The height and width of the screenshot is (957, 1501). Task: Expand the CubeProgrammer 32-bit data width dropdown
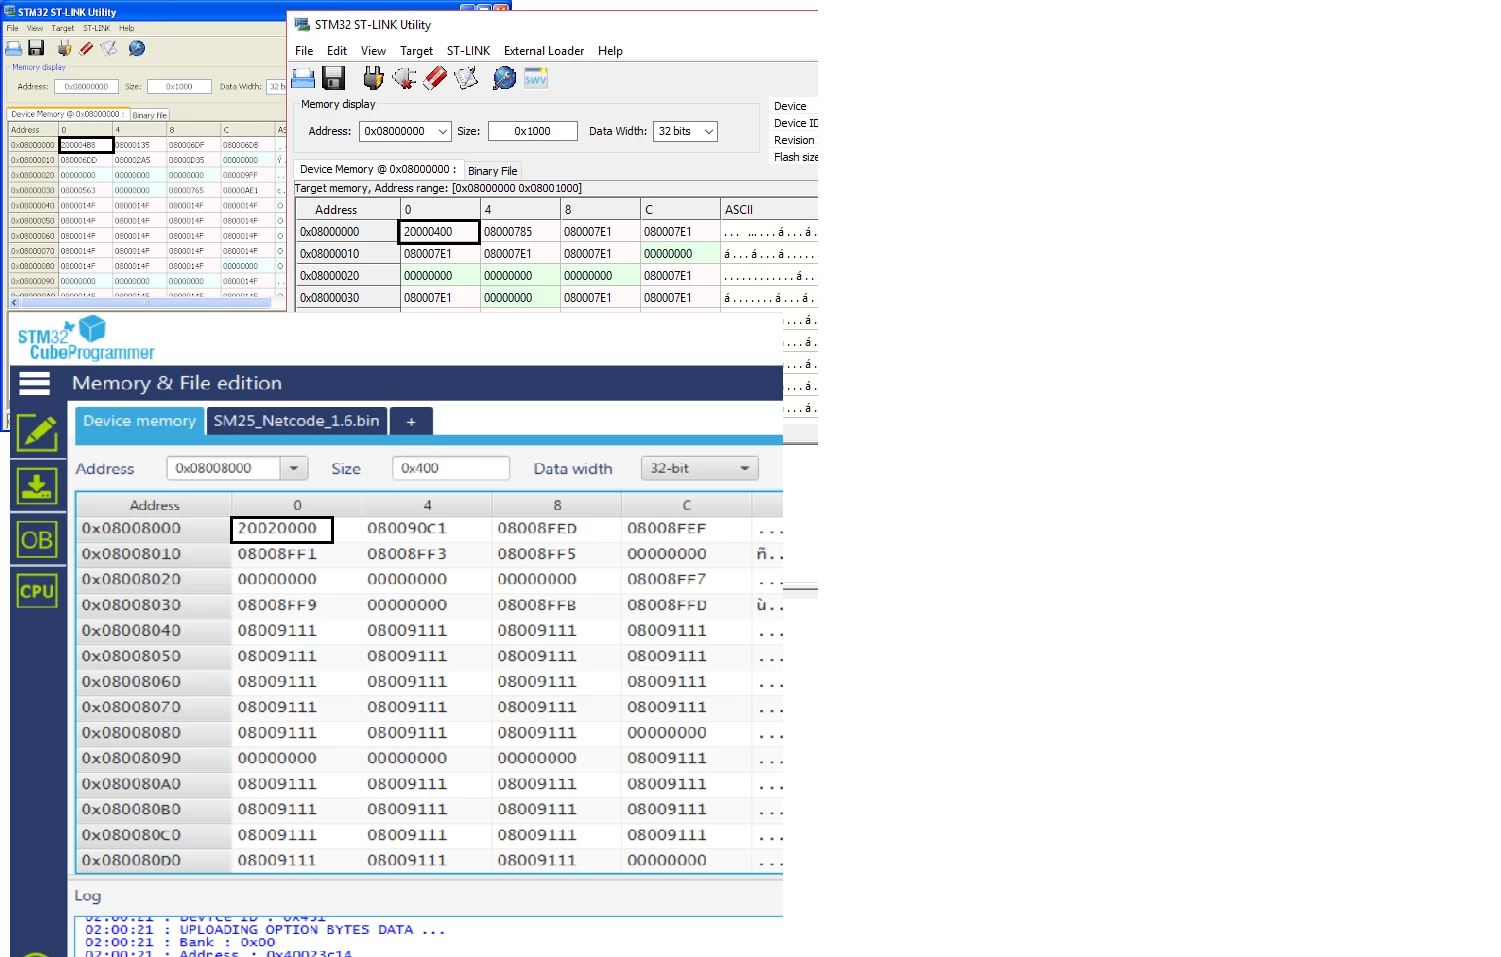pyautogui.click(x=700, y=468)
